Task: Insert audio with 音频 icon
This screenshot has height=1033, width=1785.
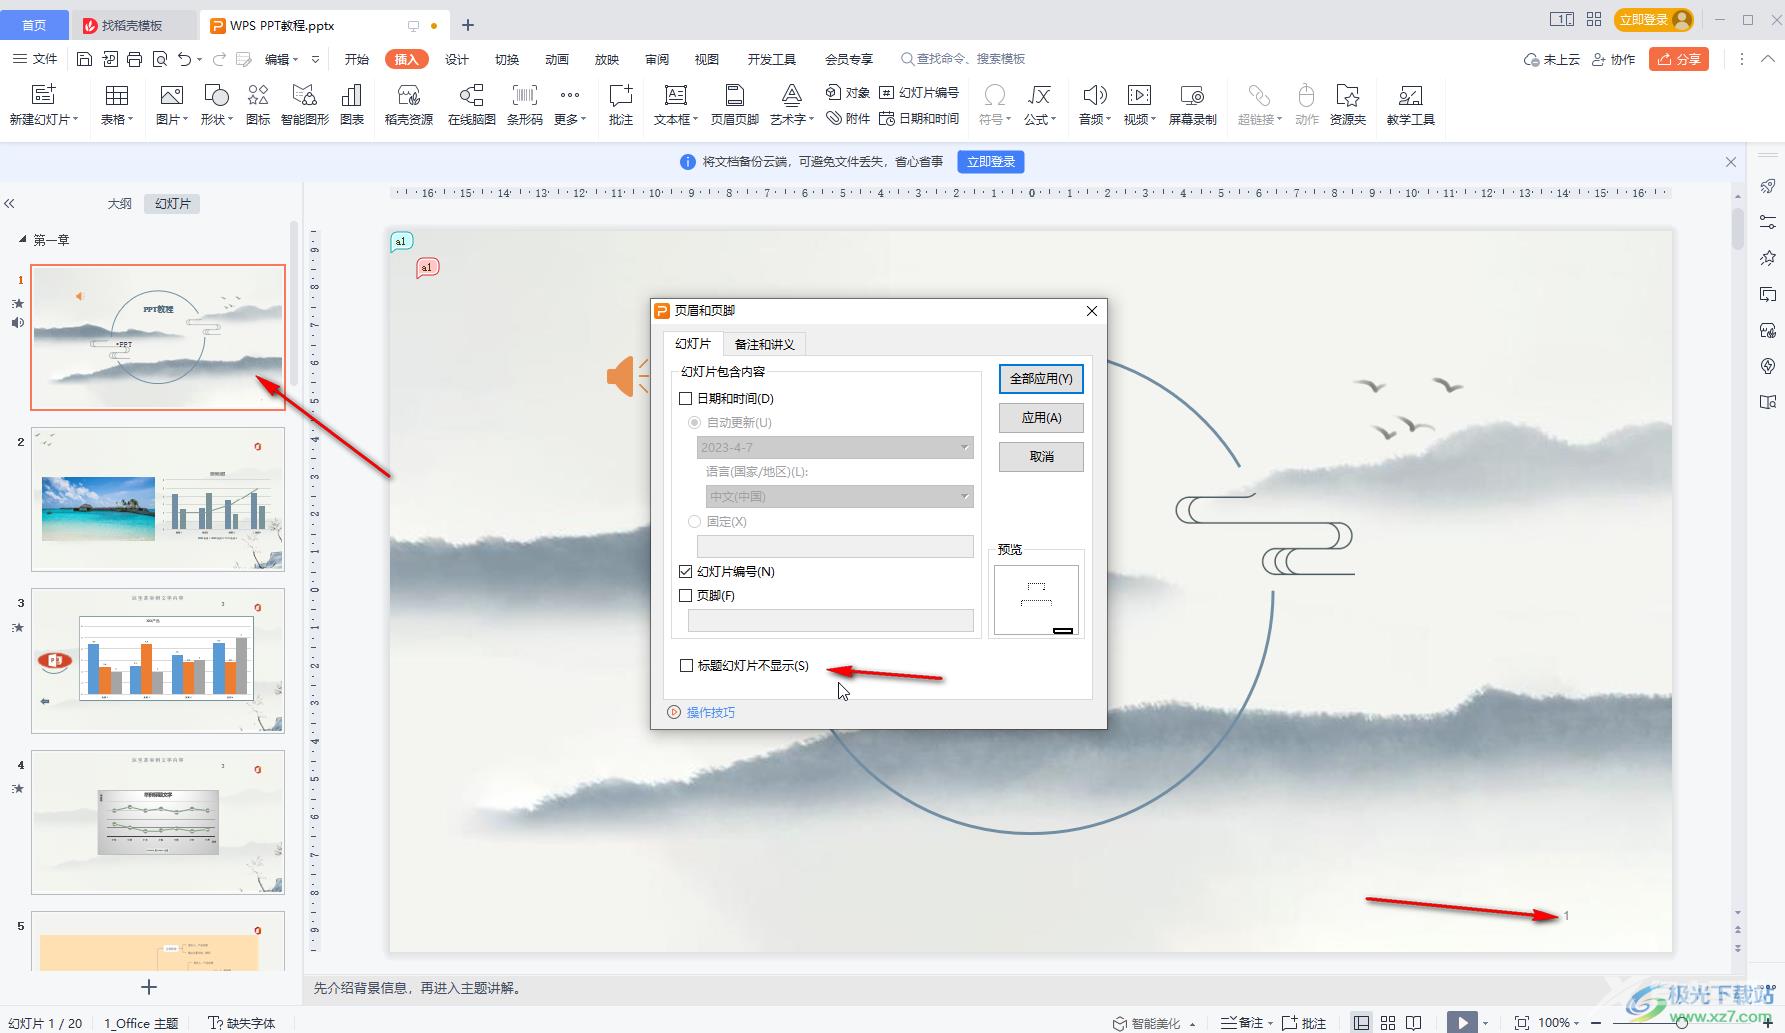Action: pyautogui.click(x=1095, y=105)
